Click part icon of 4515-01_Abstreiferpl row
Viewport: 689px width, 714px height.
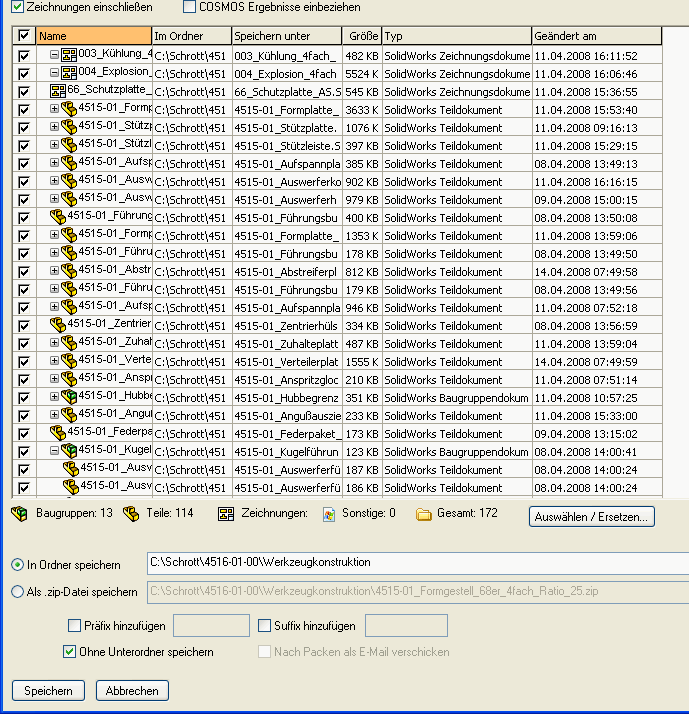click(69, 271)
